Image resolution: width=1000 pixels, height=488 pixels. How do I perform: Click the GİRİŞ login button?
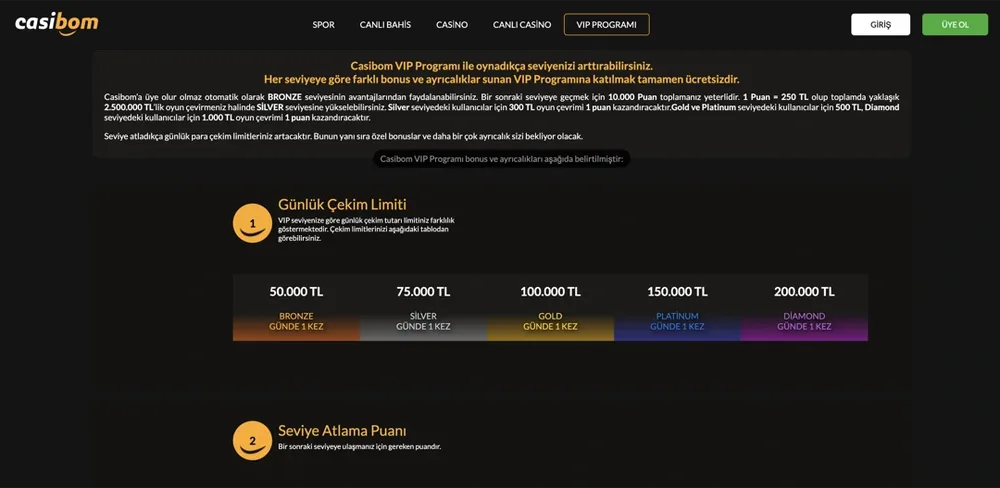pos(880,24)
